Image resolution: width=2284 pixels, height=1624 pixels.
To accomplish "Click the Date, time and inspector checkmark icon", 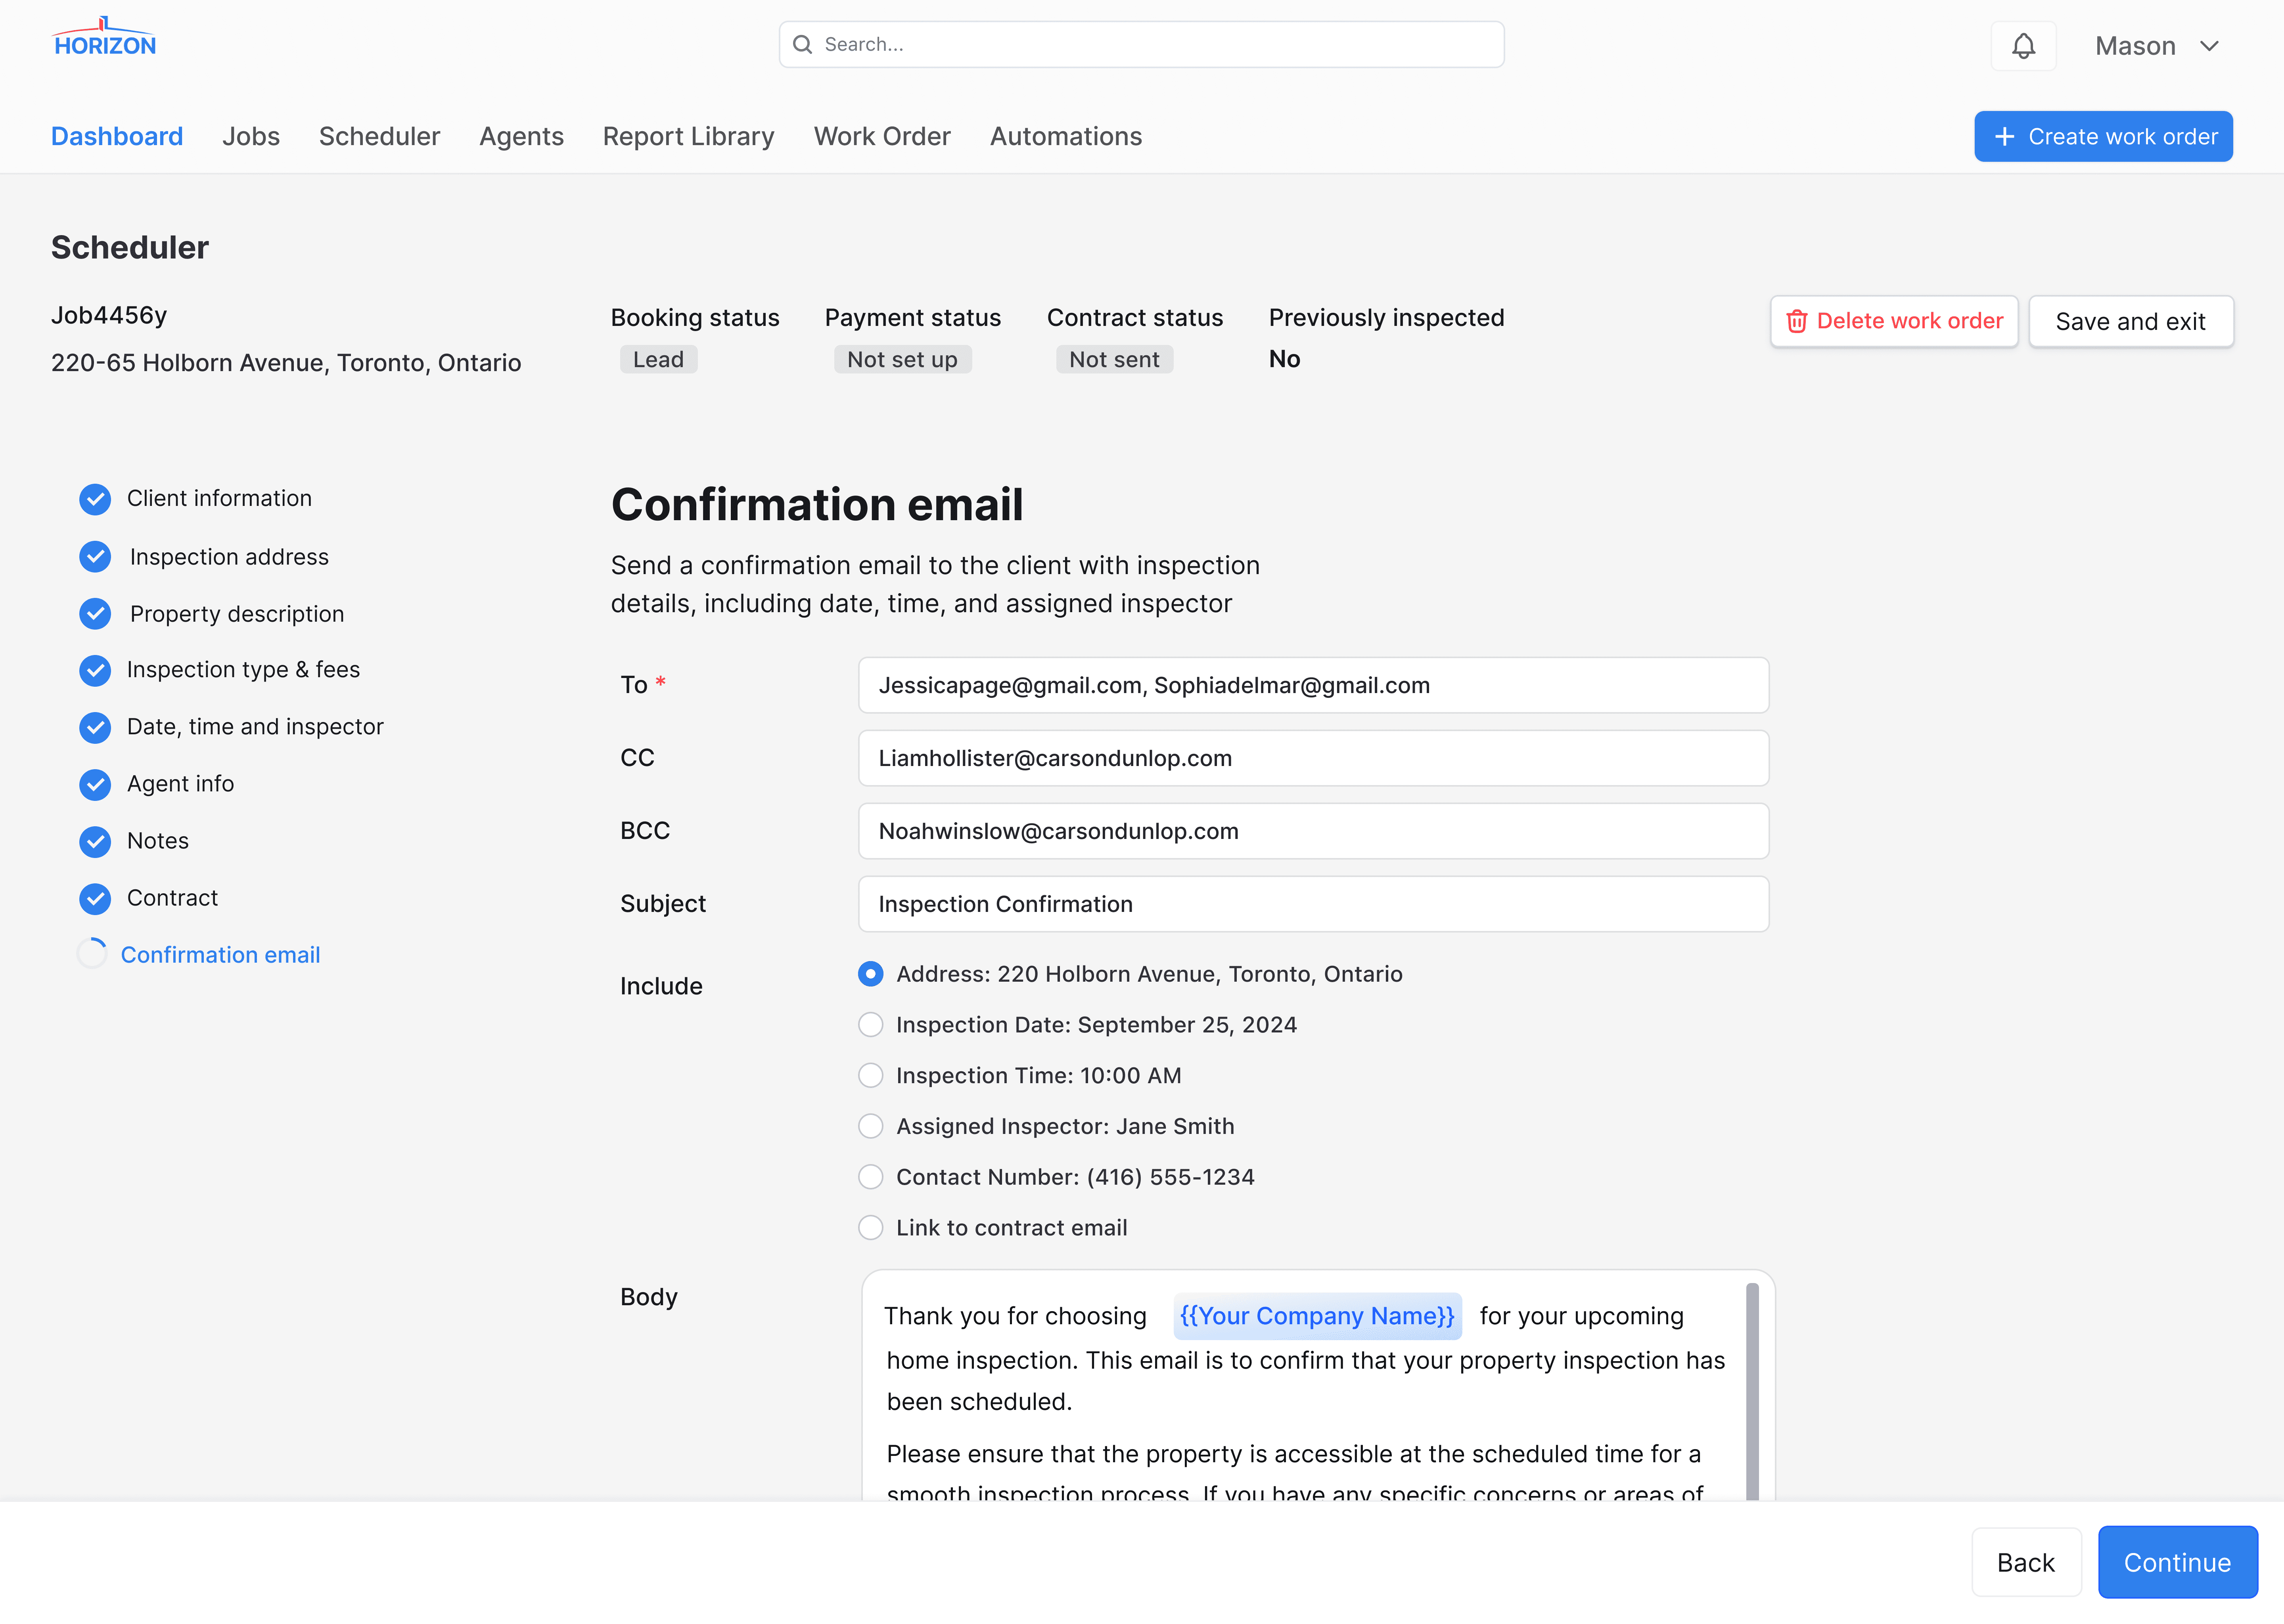I will [95, 727].
